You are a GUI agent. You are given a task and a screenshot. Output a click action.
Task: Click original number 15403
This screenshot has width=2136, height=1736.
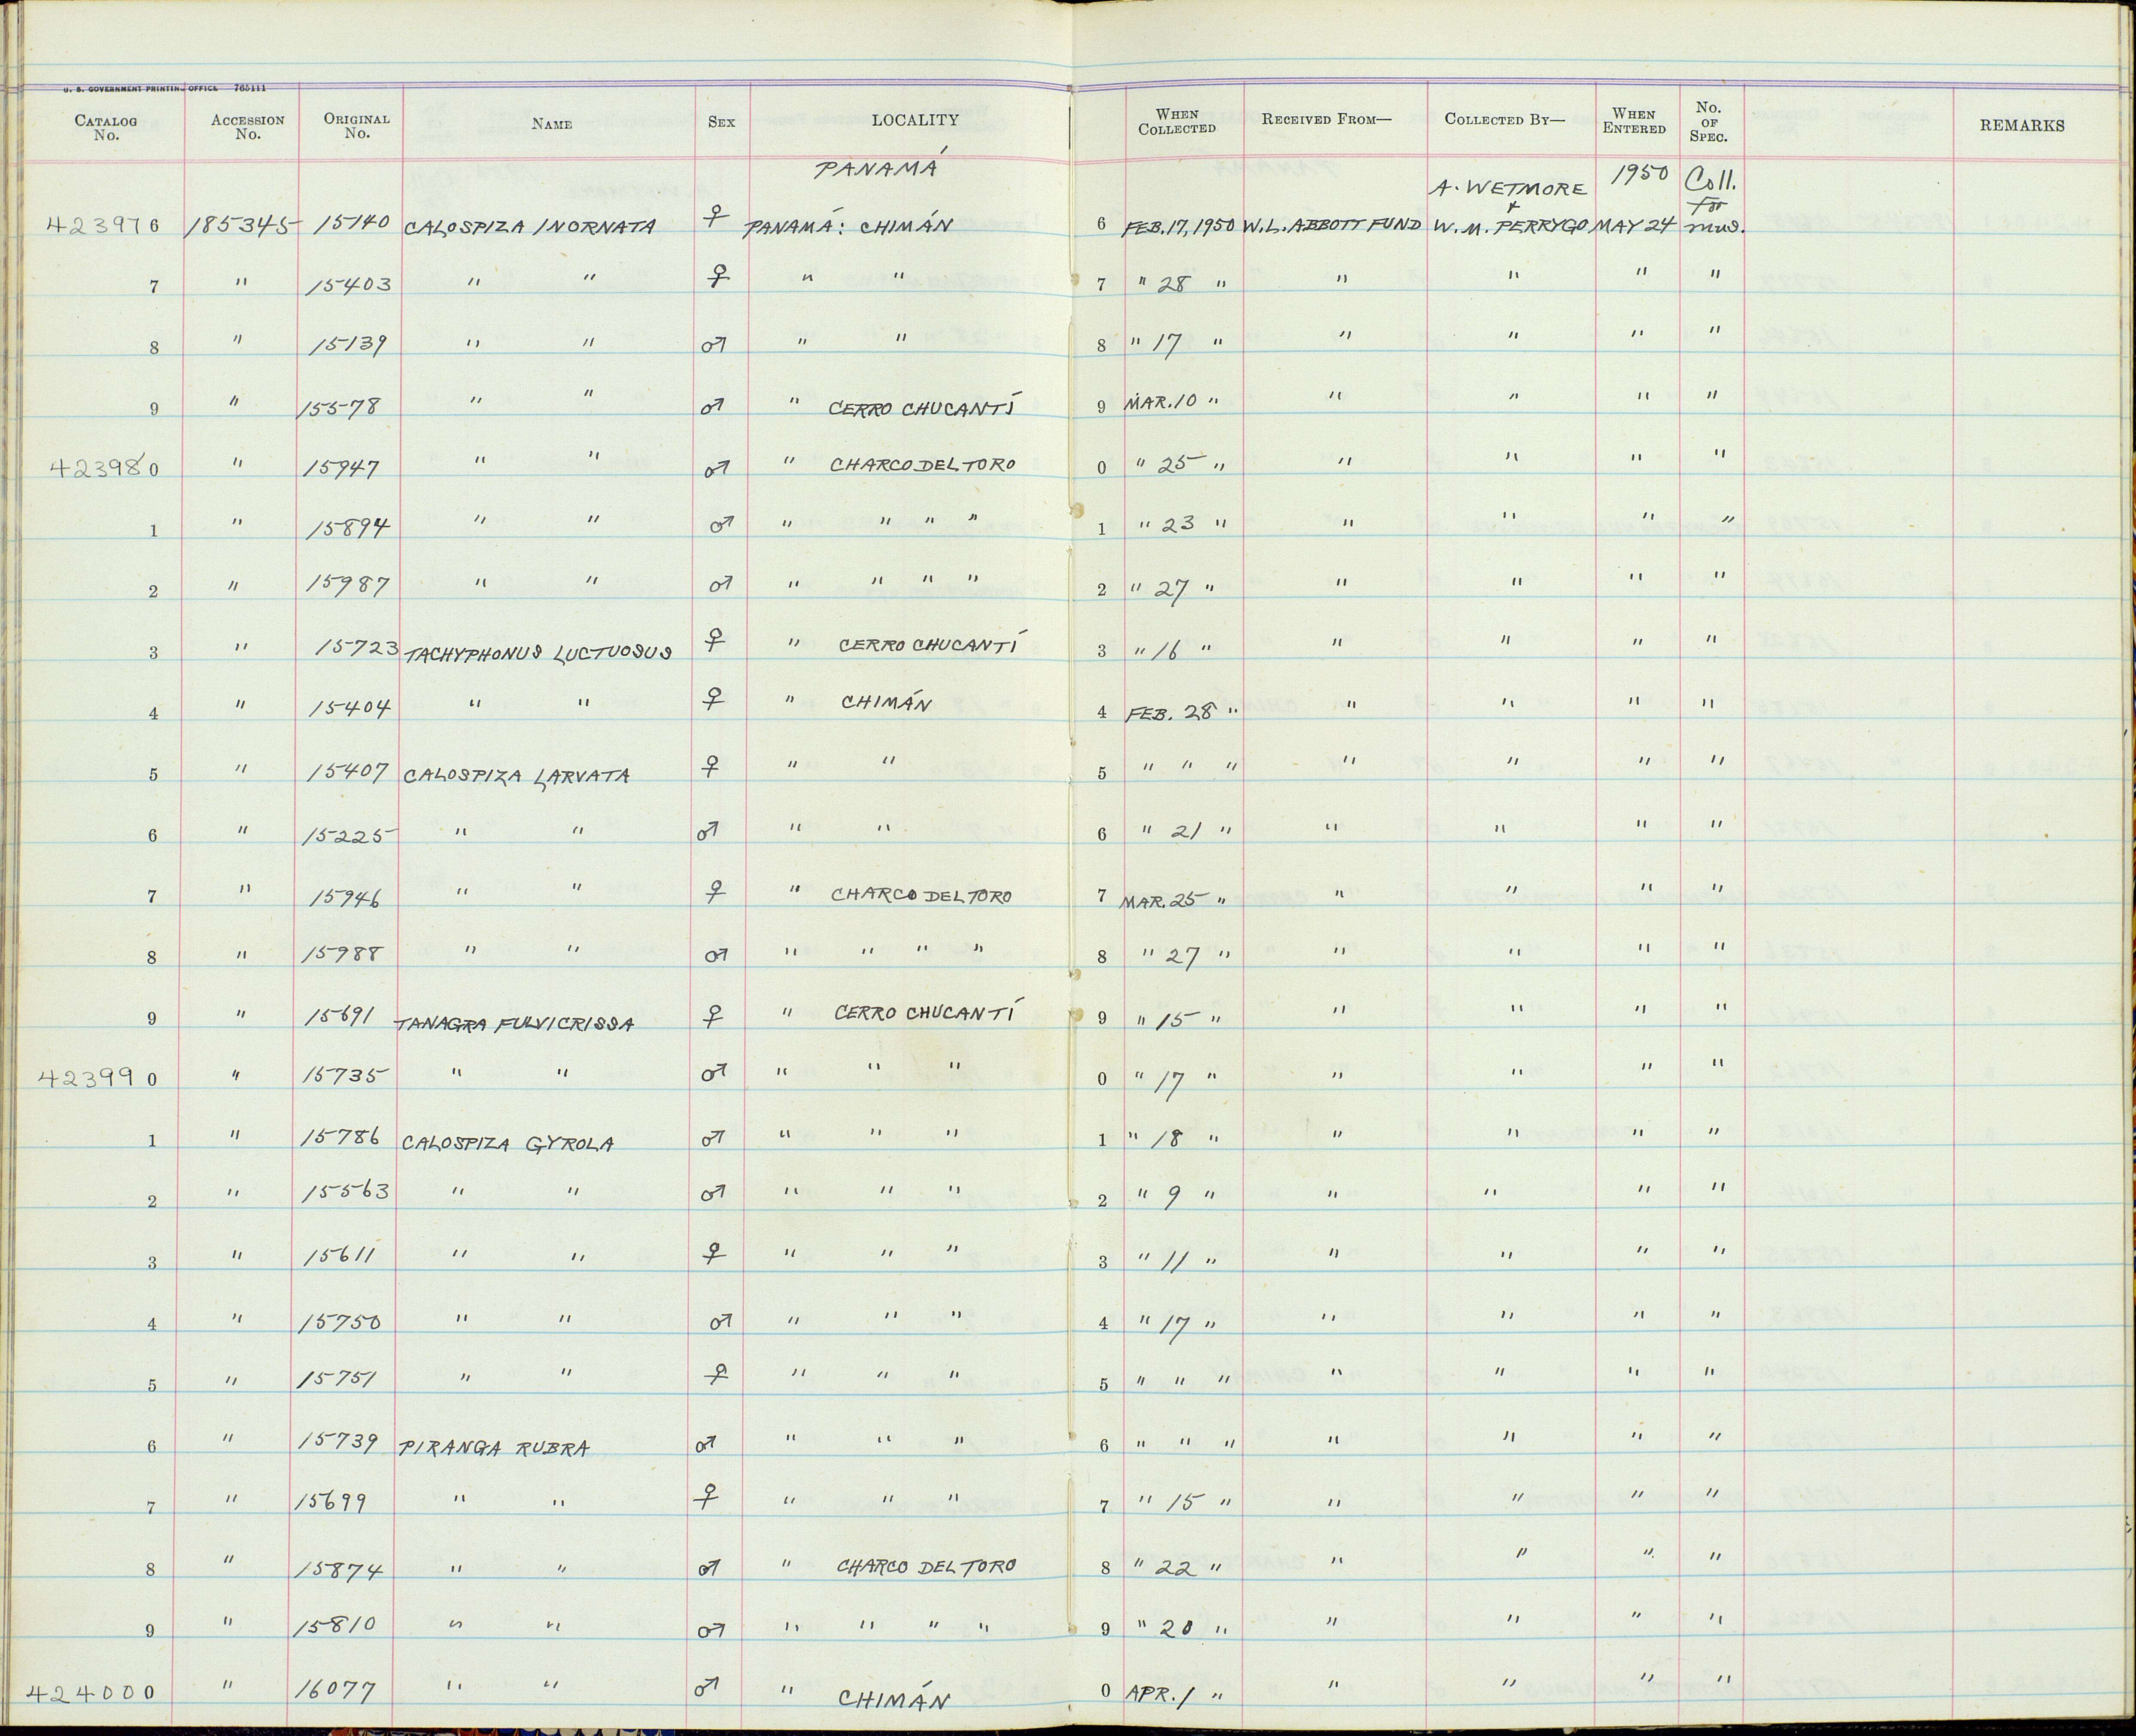350,286
